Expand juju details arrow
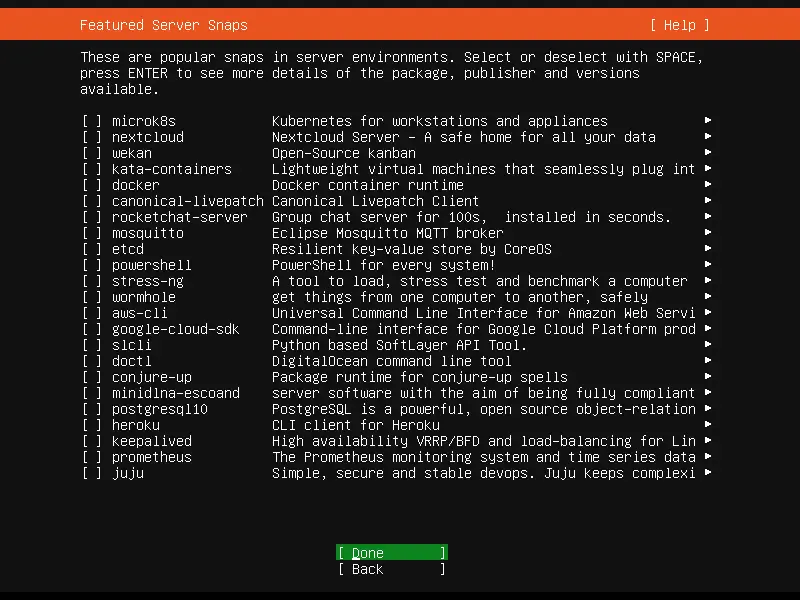 (x=708, y=472)
